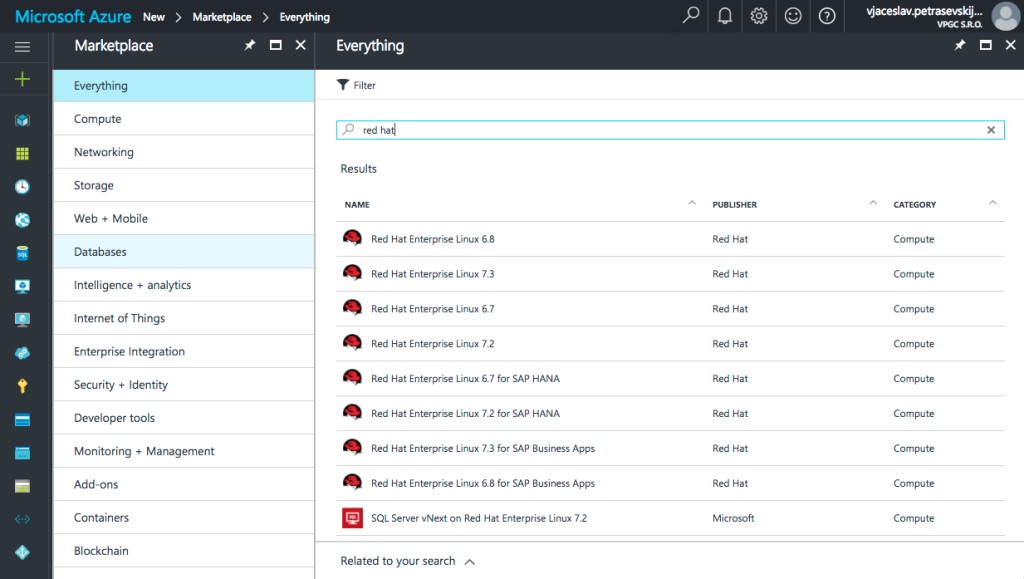Viewport: 1024px width, 579px height.
Task: Open the user account avatar menu
Action: (1005, 16)
